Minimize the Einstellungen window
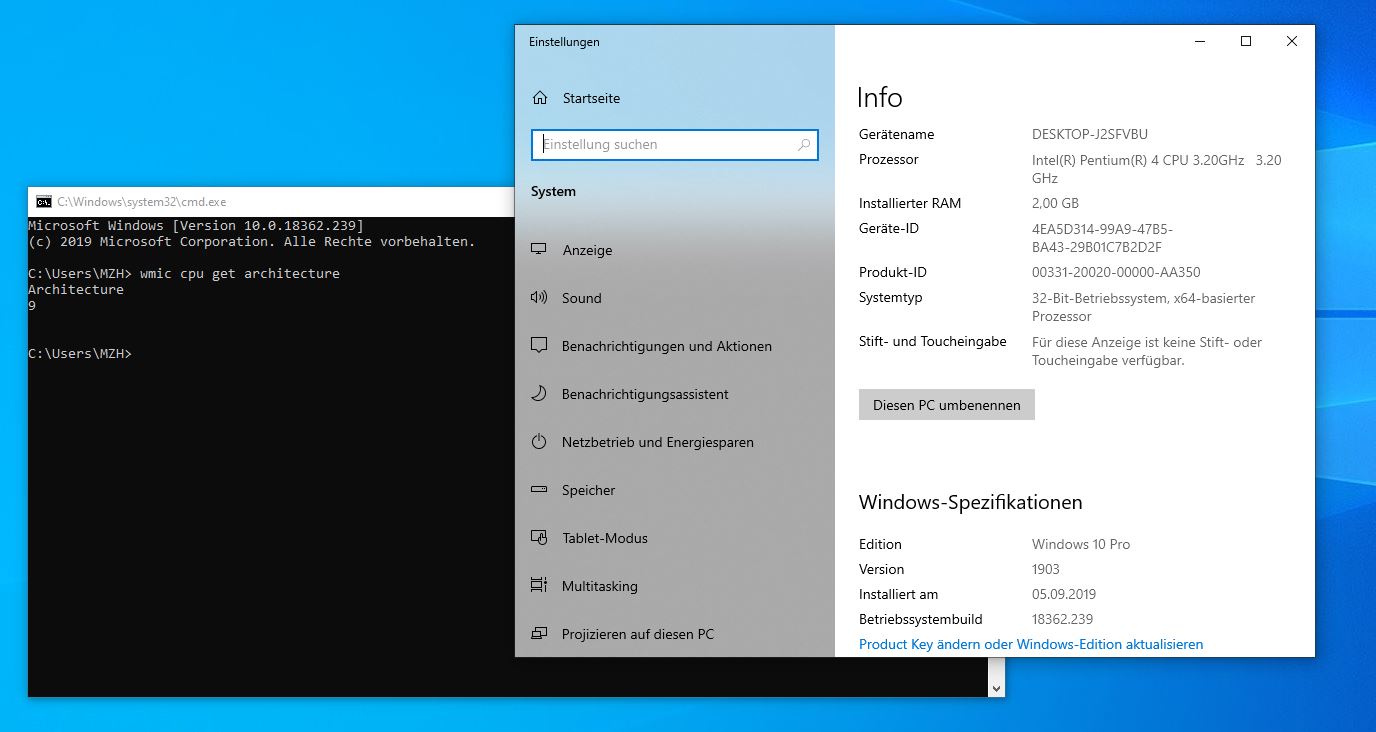The width and height of the screenshot is (1376, 732). coord(1200,41)
